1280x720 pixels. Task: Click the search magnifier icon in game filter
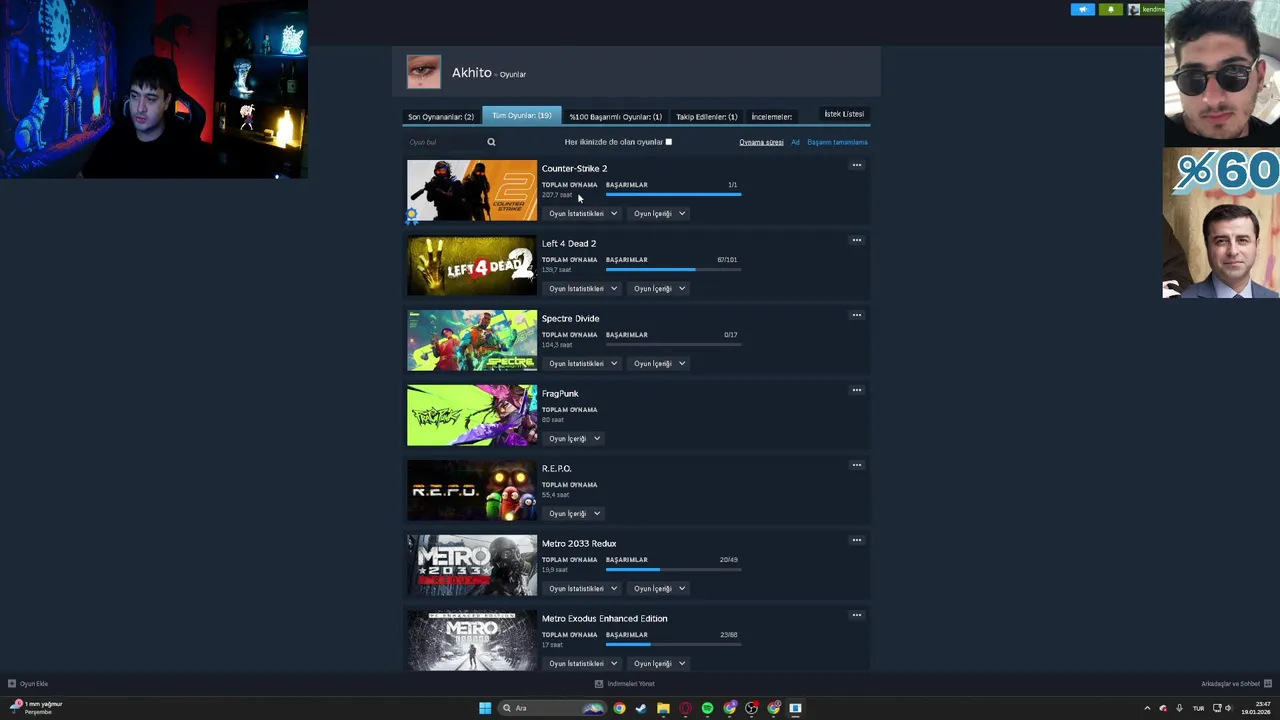(491, 142)
